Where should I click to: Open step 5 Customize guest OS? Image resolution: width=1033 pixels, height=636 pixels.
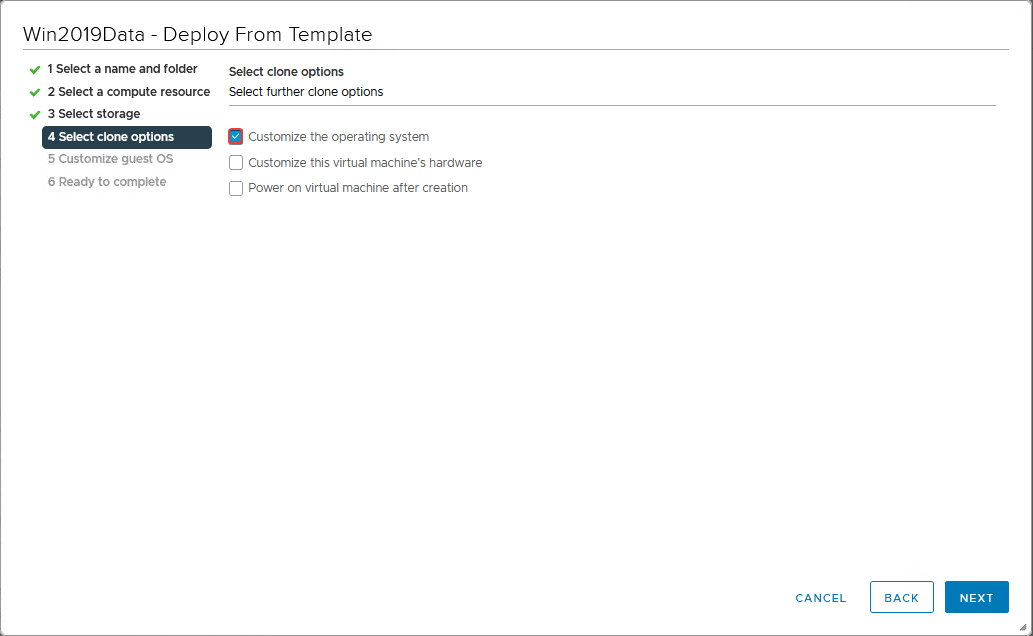[x=110, y=159]
